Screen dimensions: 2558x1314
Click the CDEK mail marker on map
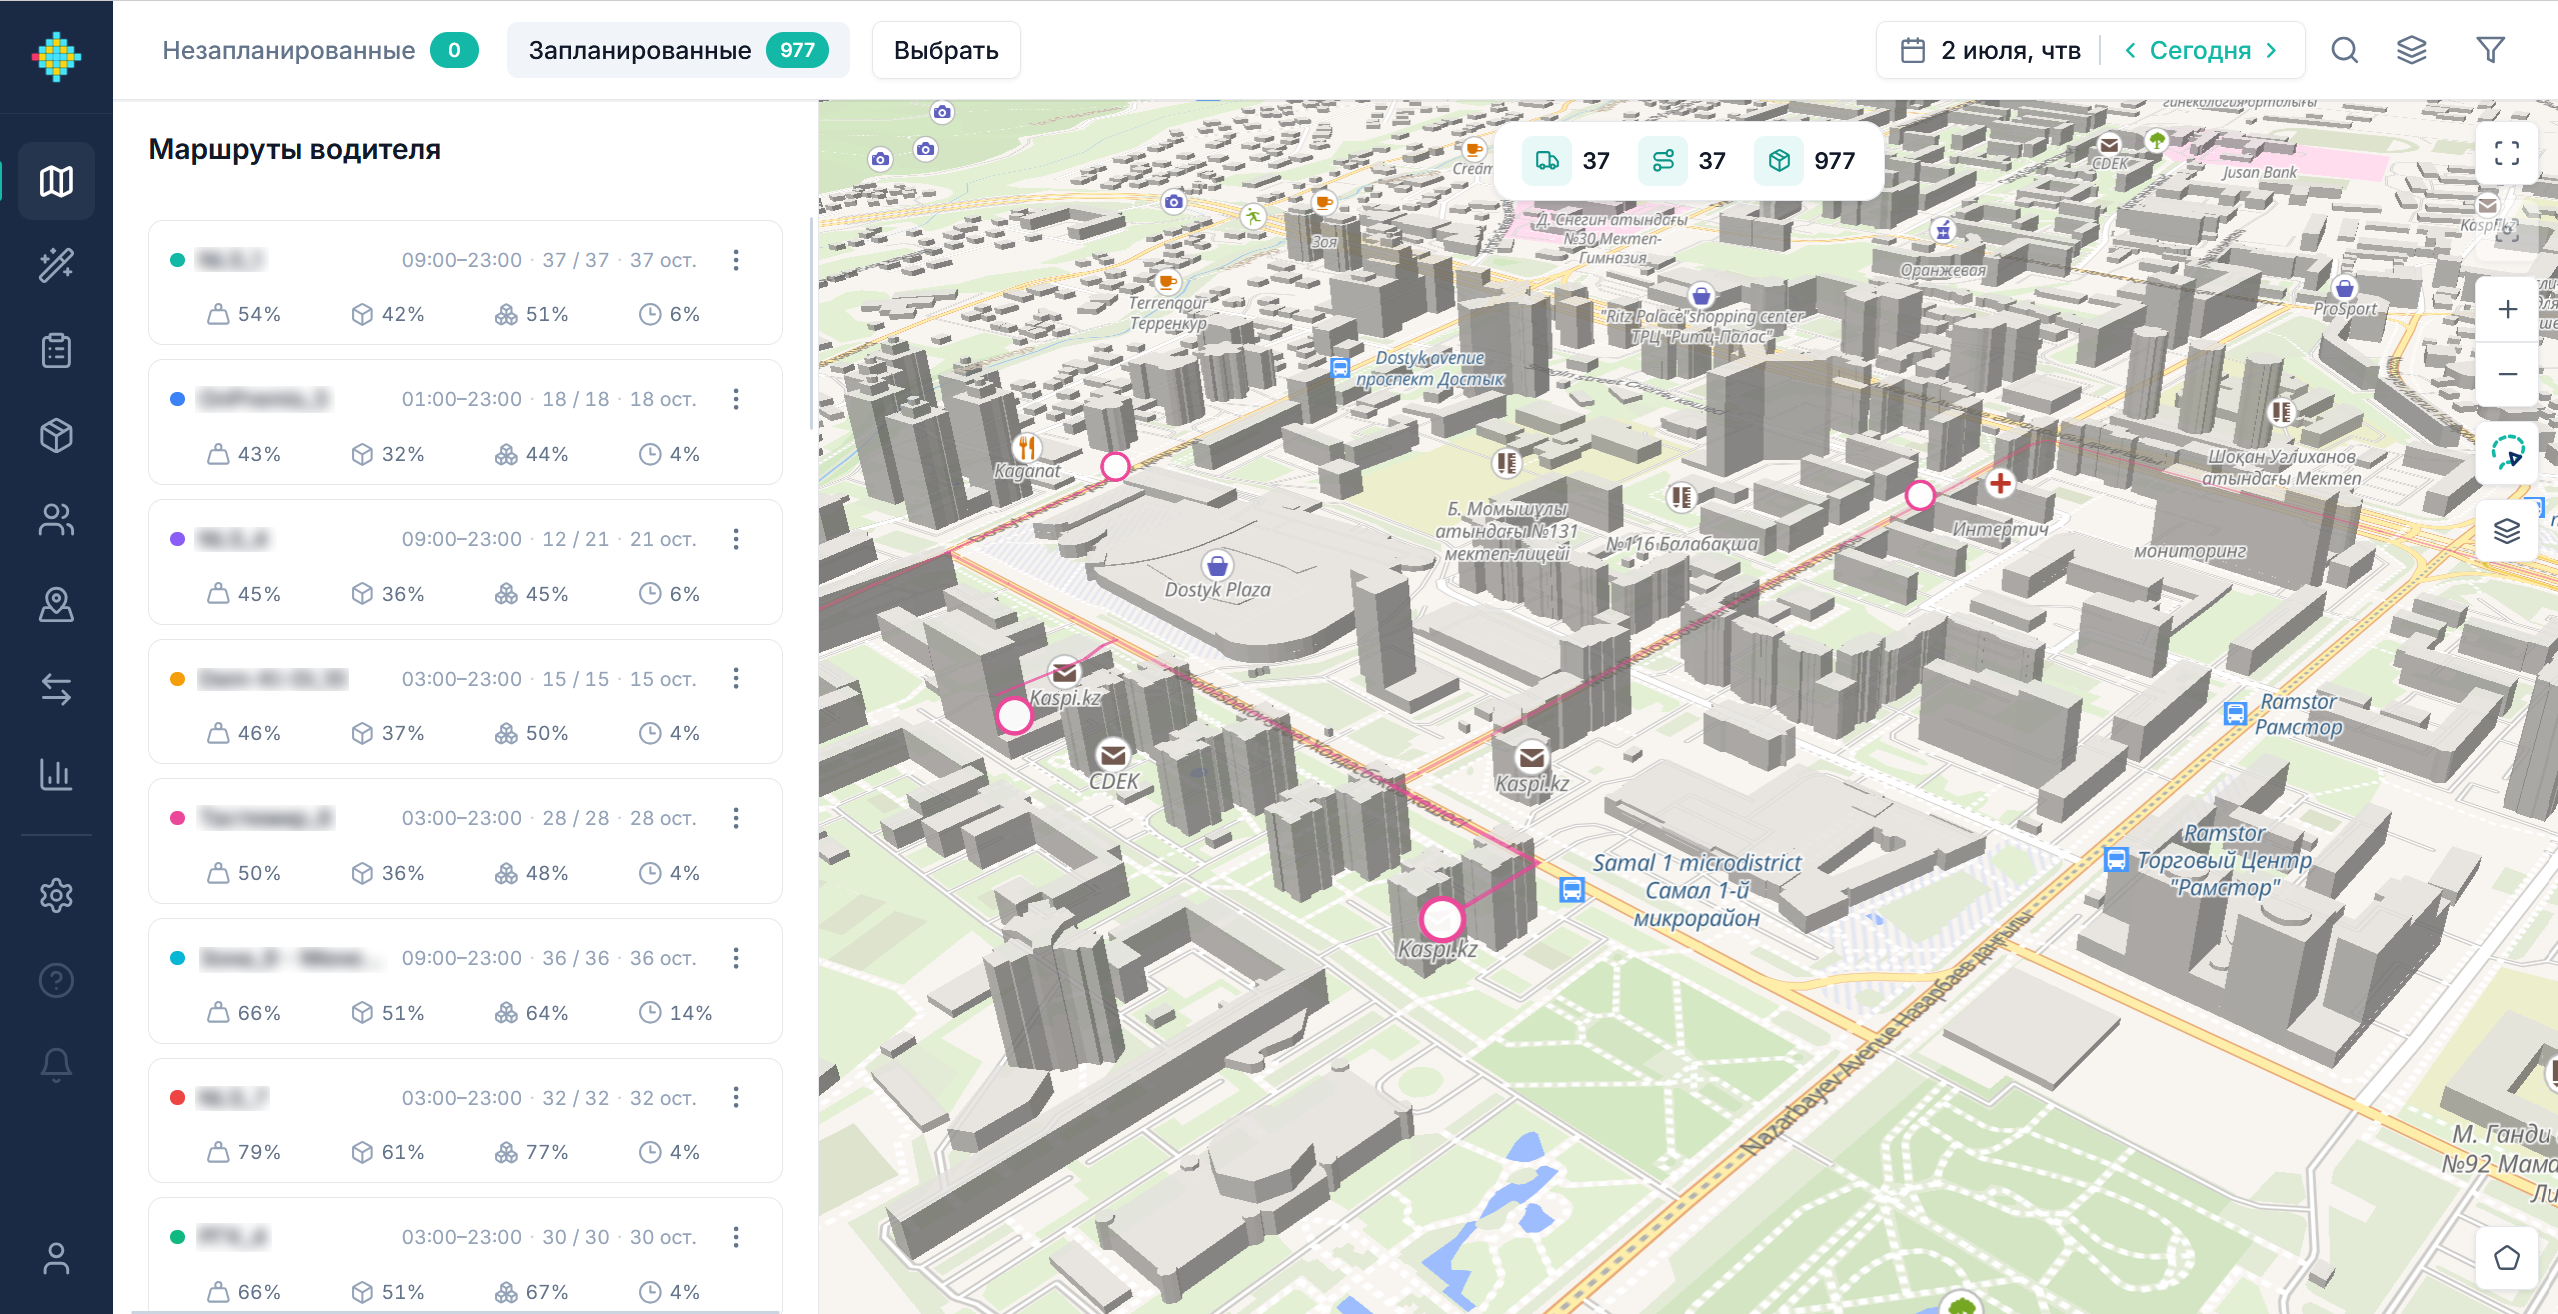[1113, 755]
